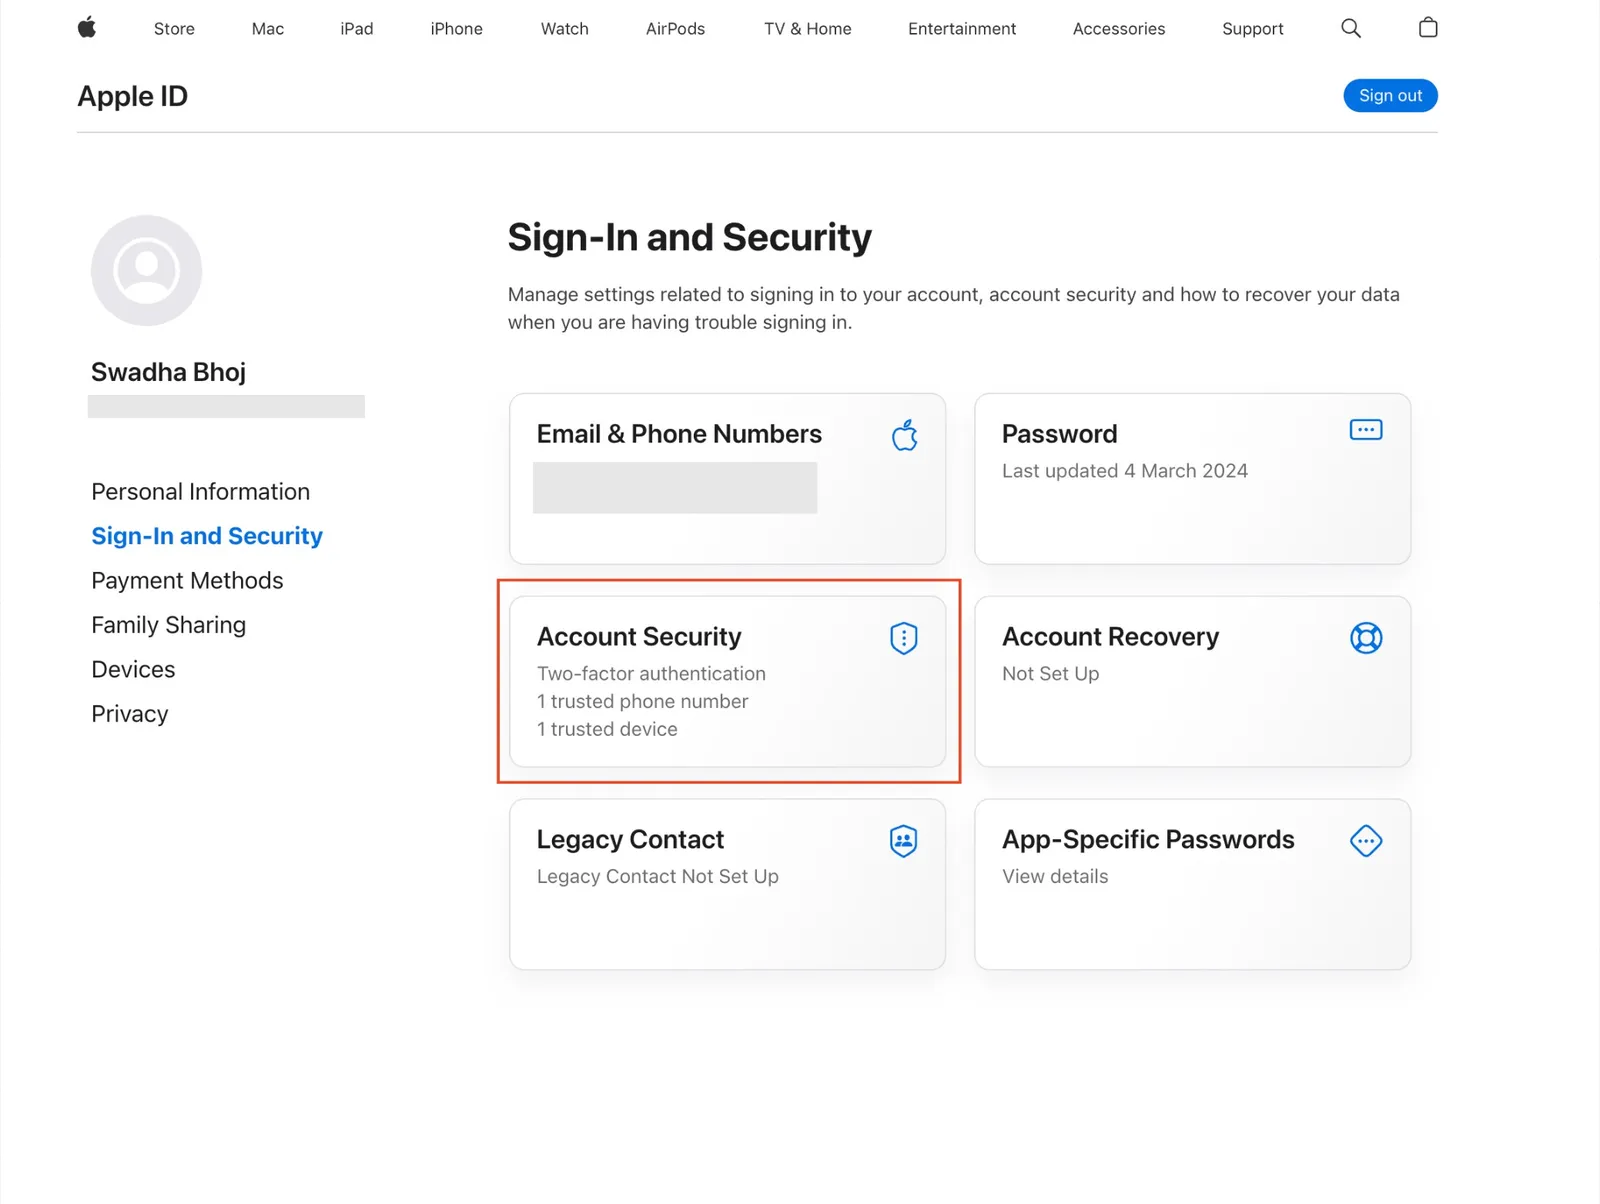Click the Apple icon on Email card
This screenshot has width=1600, height=1204.
(905, 435)
